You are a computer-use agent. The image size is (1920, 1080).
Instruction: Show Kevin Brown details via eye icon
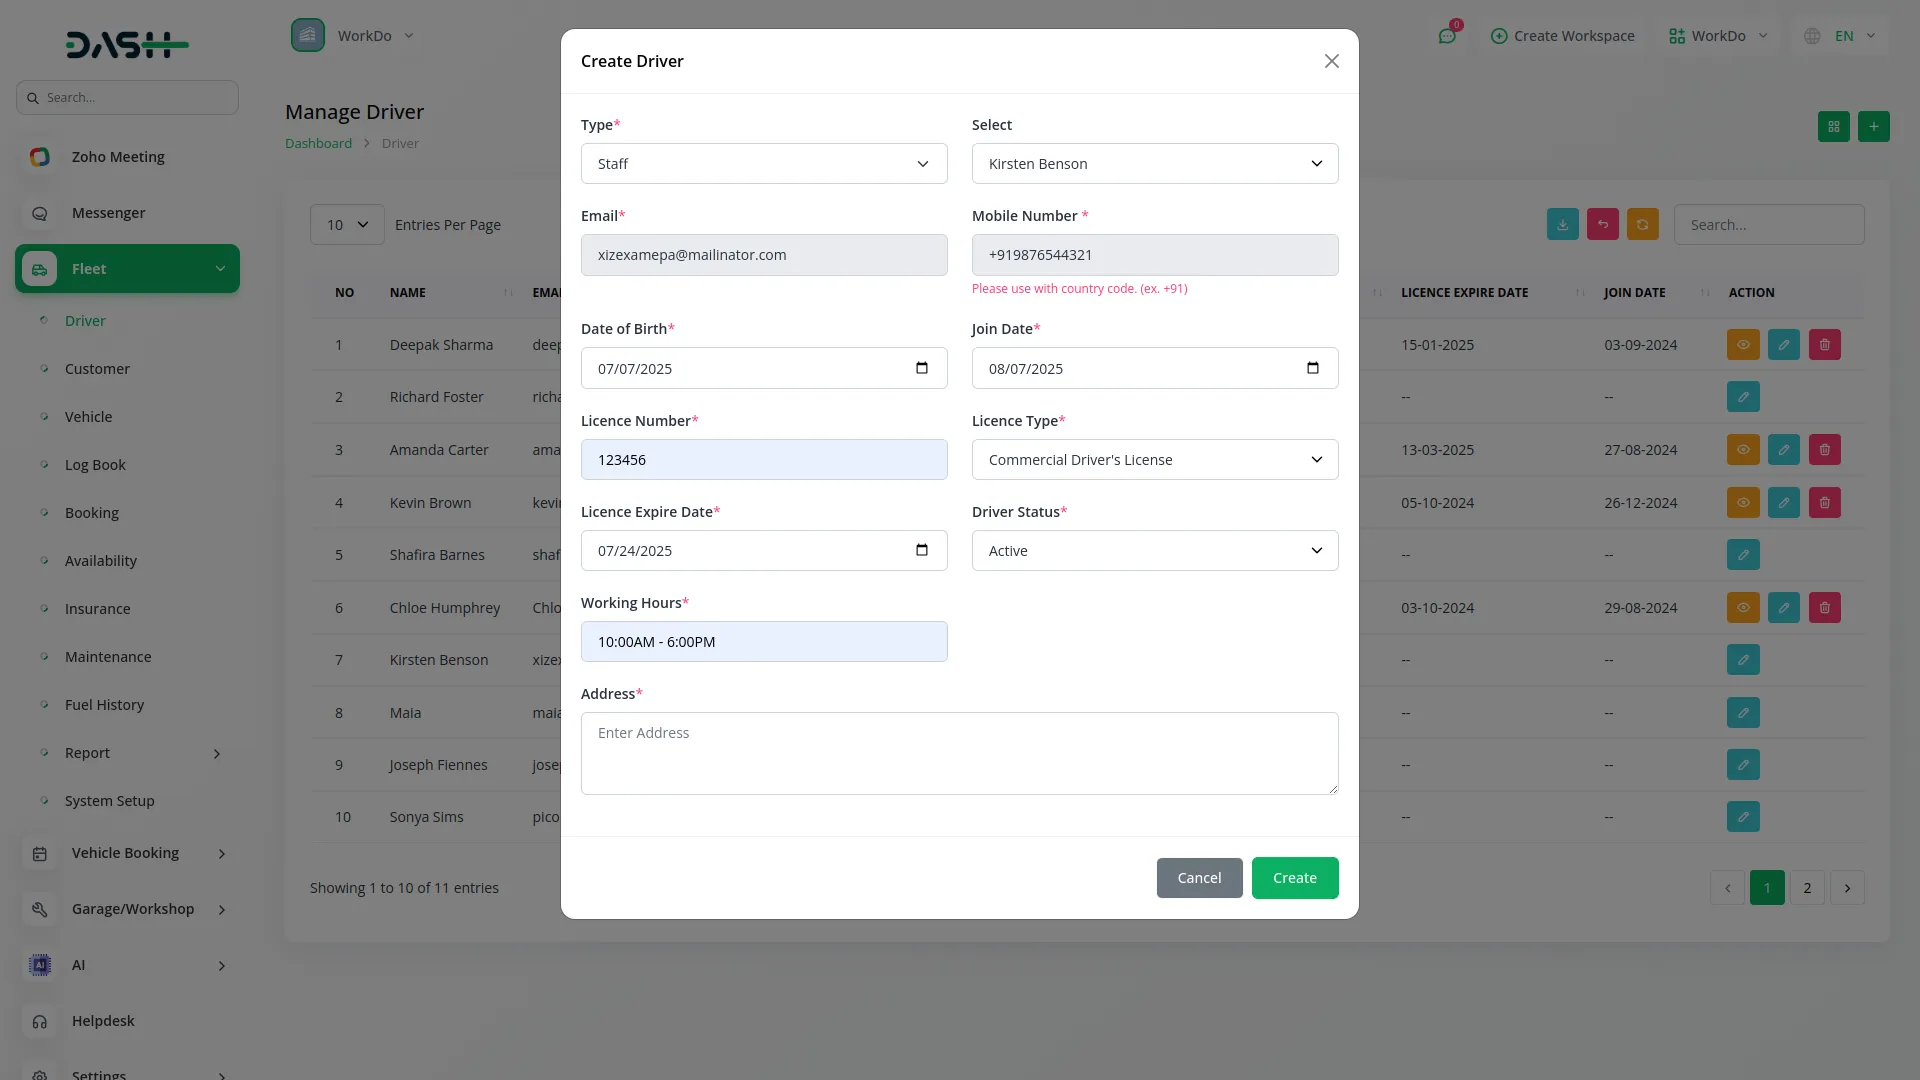point(1742,503)
